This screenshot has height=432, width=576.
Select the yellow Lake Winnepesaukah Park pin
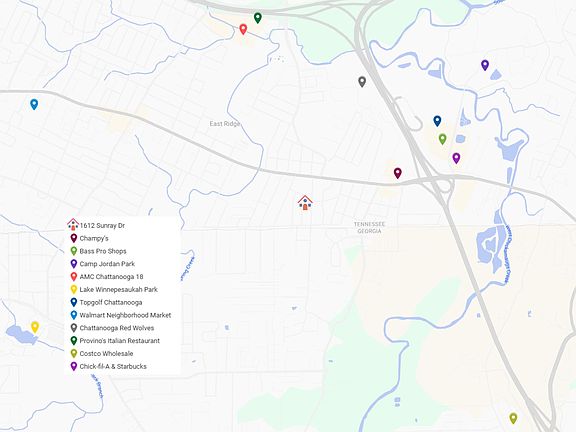pos(35,327)
